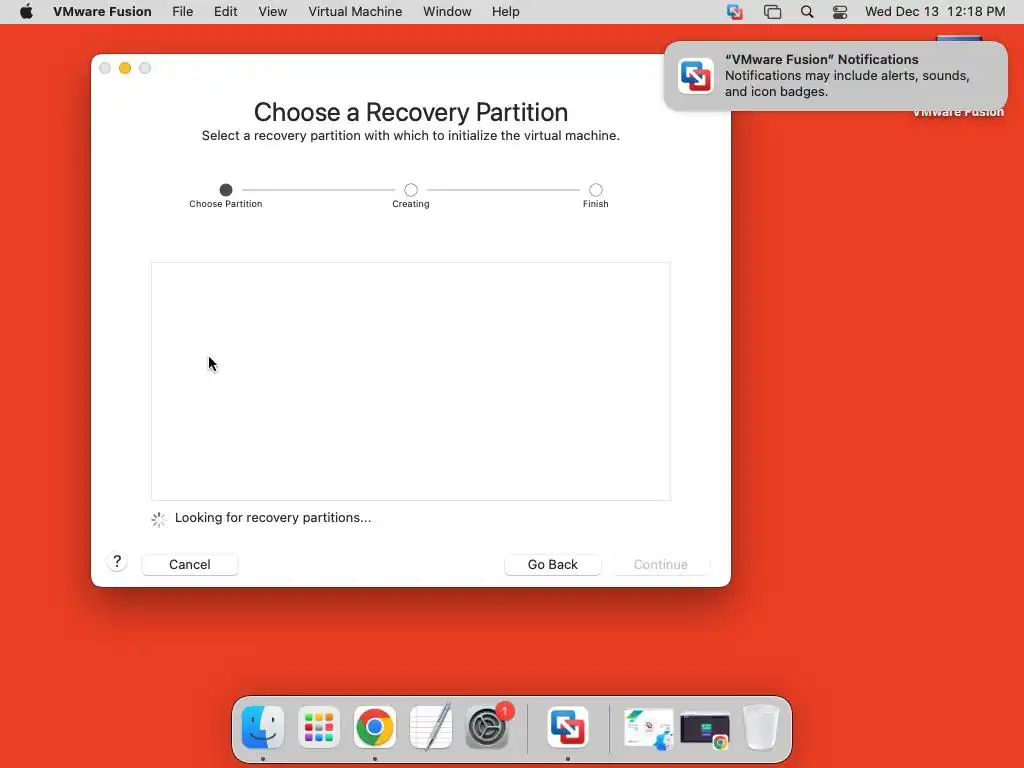Viewport: 1024px width, 768px height.
Task: Click the VMware Fusion menu bar status icon
Action: tap(735, 12)
